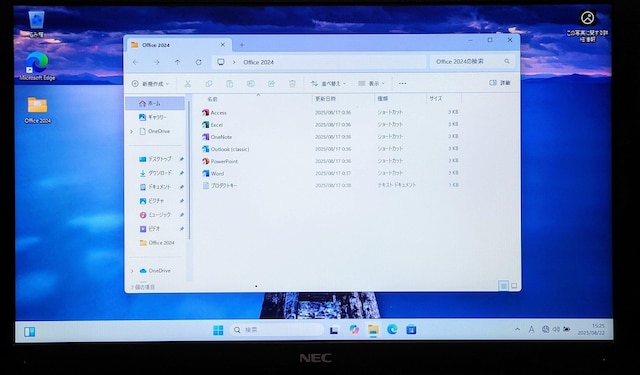The height and width of the screenshot is (375, 640).
Task: Select the Word shortcut icon
Action: tap(206, 173)
